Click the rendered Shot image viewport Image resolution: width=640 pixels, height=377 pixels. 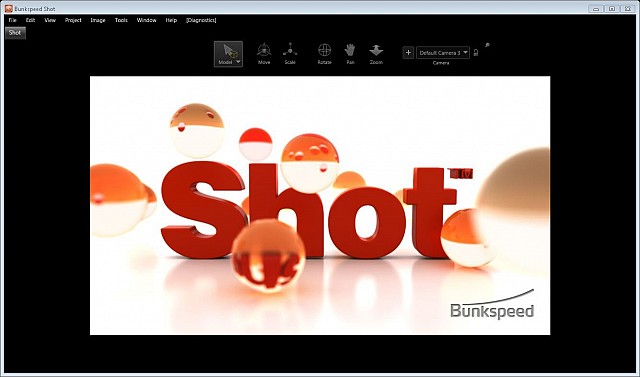[x=320, y=205]
